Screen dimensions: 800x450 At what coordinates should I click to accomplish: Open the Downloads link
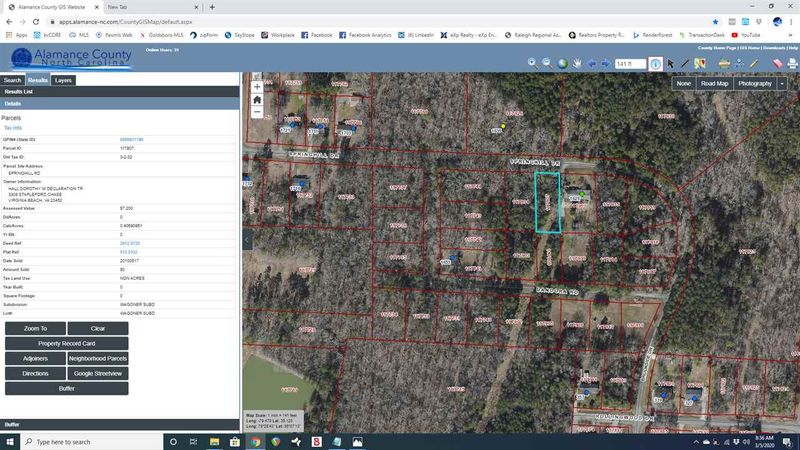[774, 48]
